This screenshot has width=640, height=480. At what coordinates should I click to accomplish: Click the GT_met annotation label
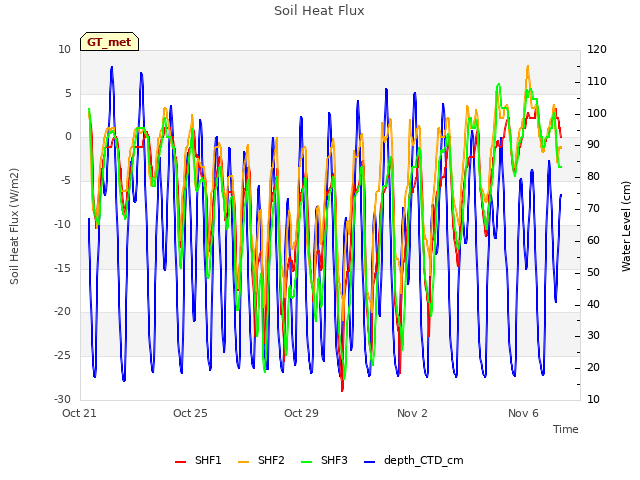[109, 42]
